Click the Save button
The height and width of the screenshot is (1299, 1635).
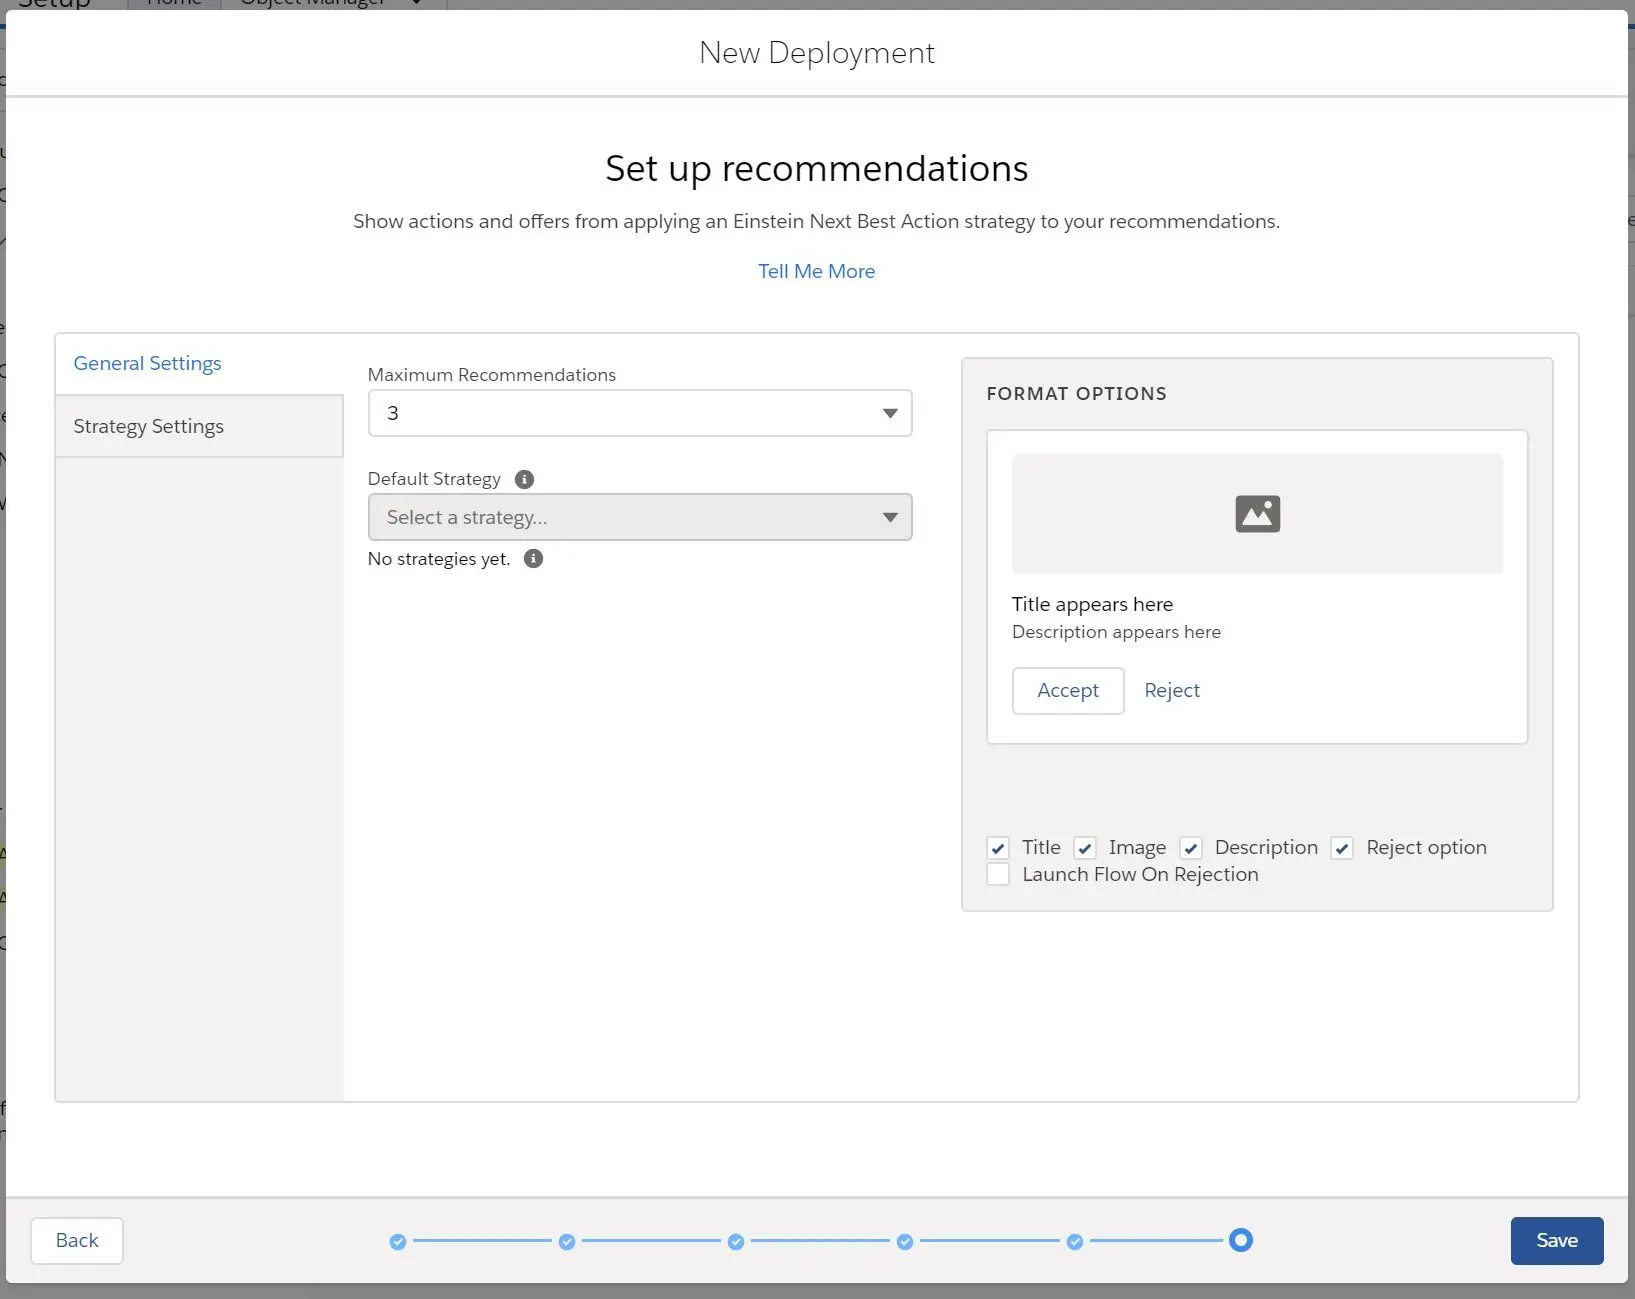pos(1557,1240)
